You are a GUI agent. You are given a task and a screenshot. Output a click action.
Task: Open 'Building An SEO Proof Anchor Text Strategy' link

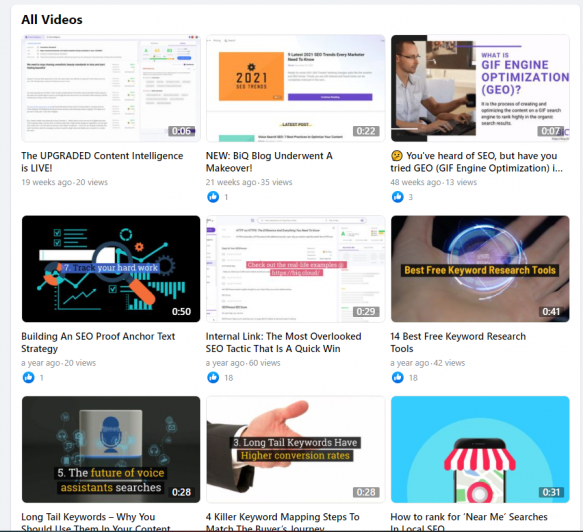(98, 342)
